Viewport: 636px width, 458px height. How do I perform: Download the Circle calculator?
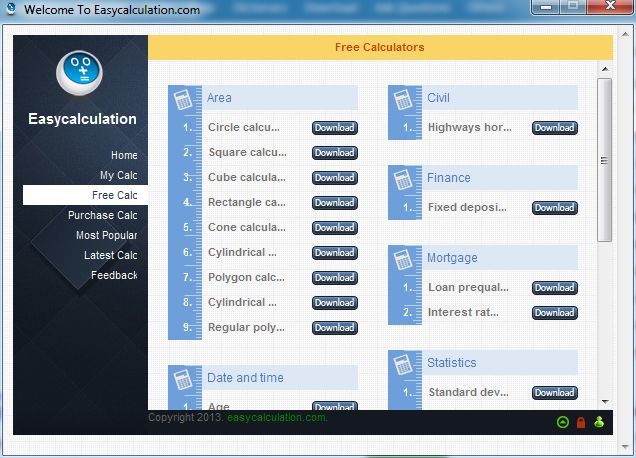click(x=335, y=128)
